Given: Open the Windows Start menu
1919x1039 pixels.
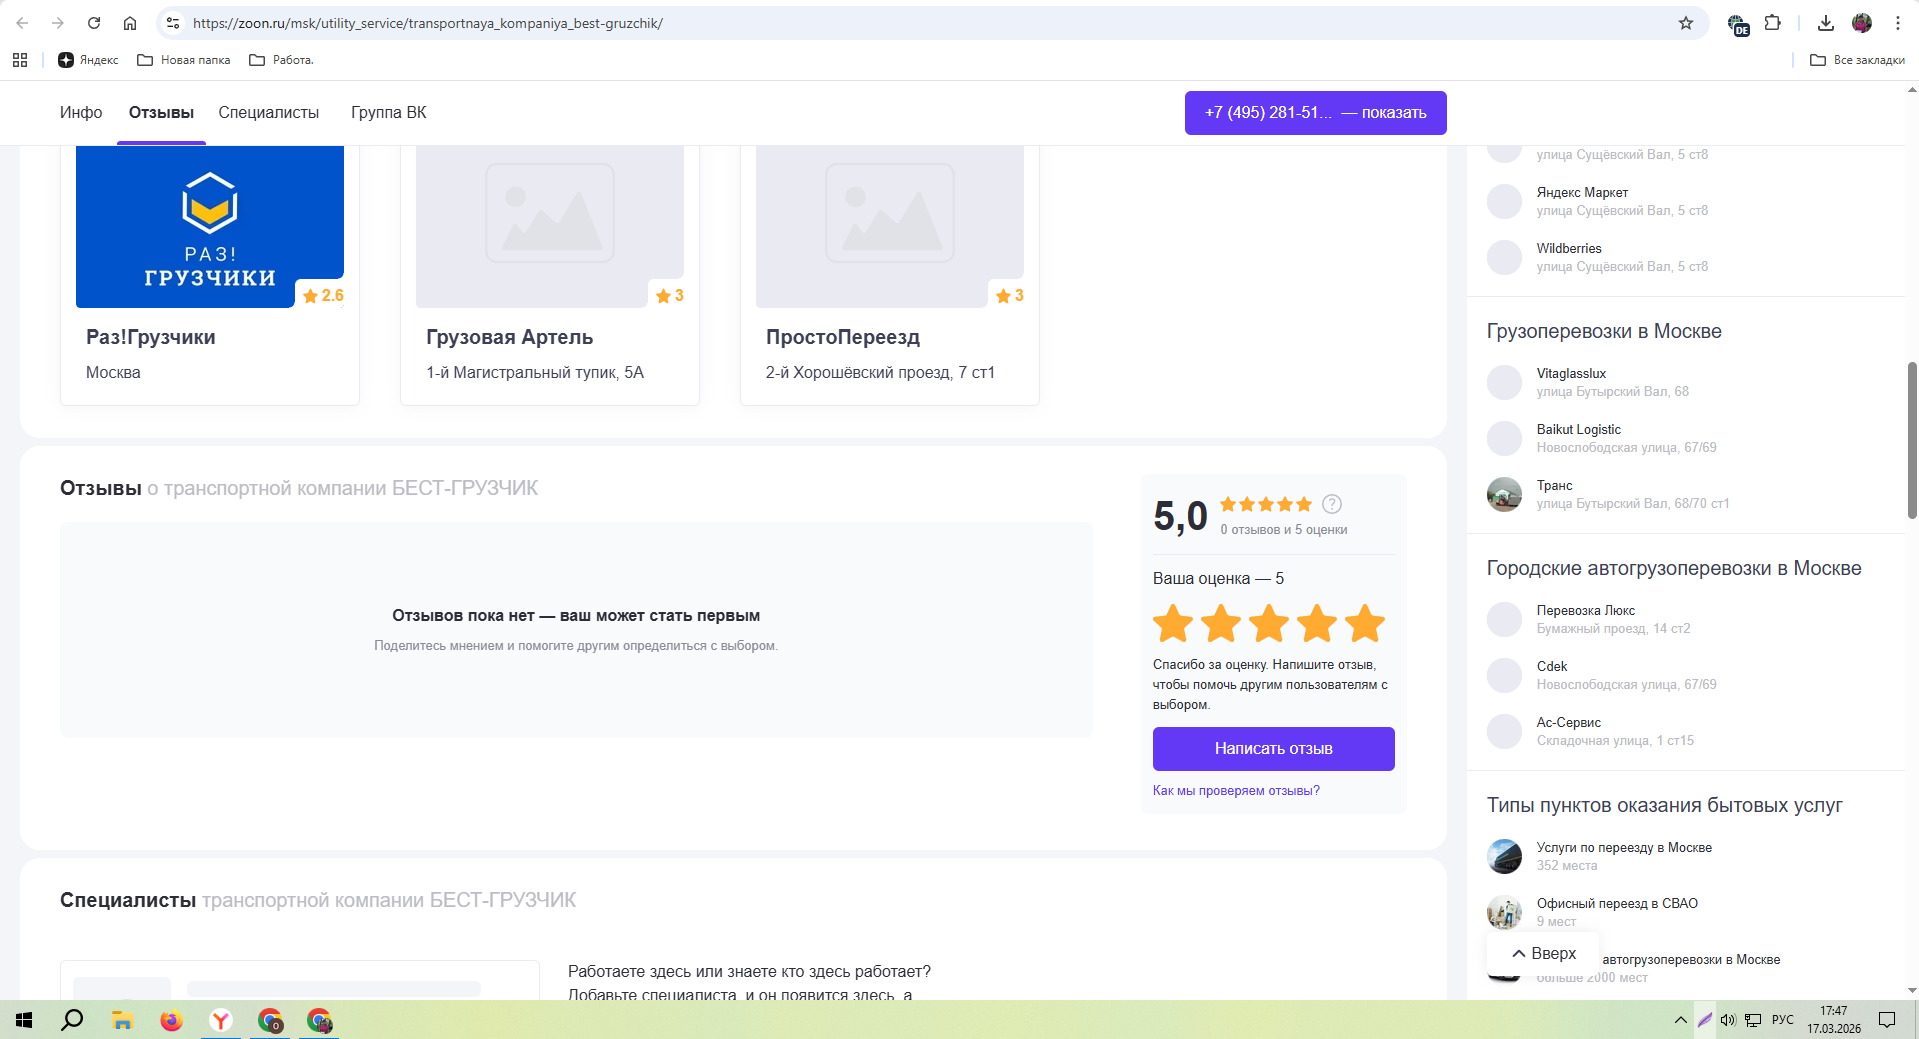Looking at the screenshot, I should [x=24, y=1020].
